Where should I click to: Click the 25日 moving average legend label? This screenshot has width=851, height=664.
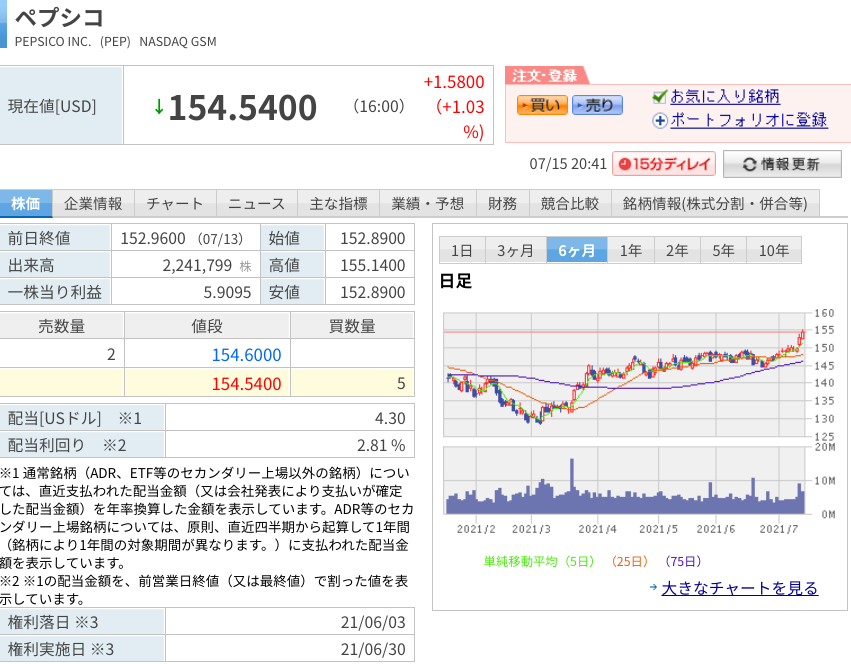tap(630, 561)
